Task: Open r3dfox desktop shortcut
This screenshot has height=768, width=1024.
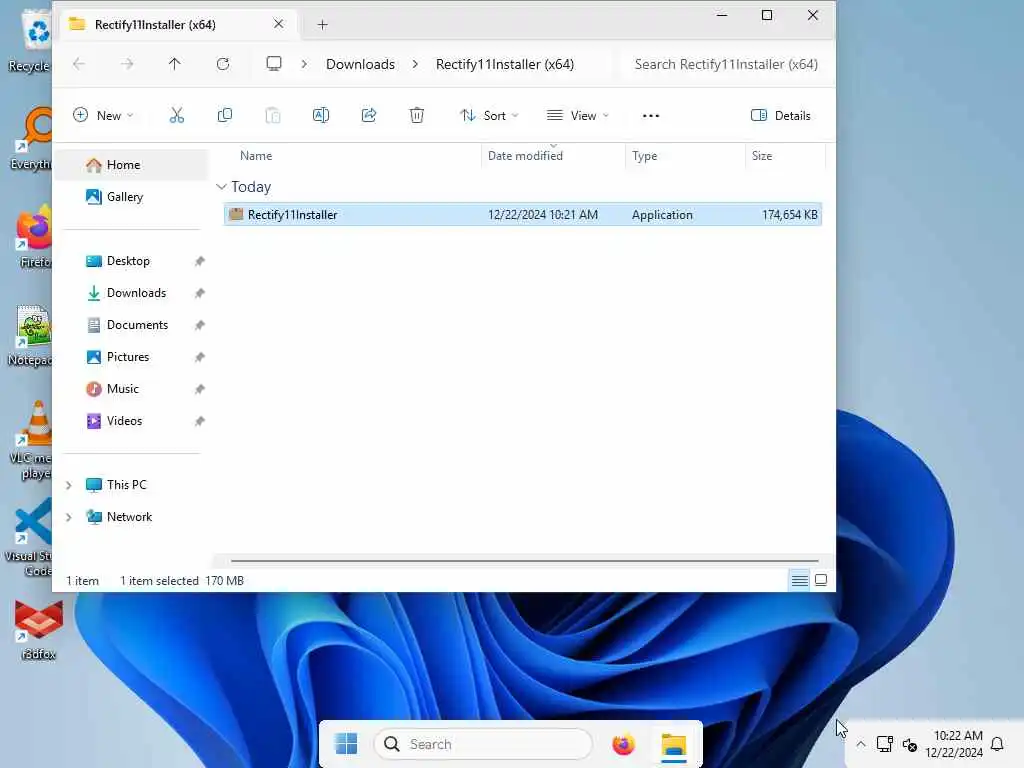Action: [39, 630]
